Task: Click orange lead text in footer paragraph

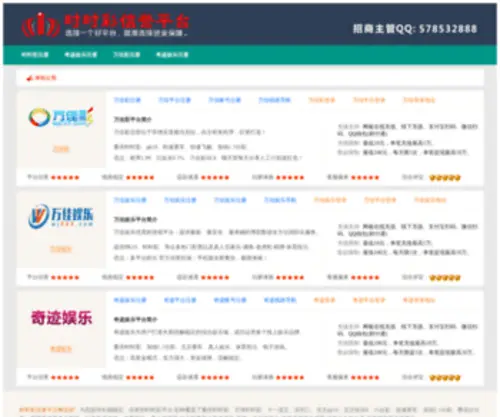Action: click(x=47, y=409)
